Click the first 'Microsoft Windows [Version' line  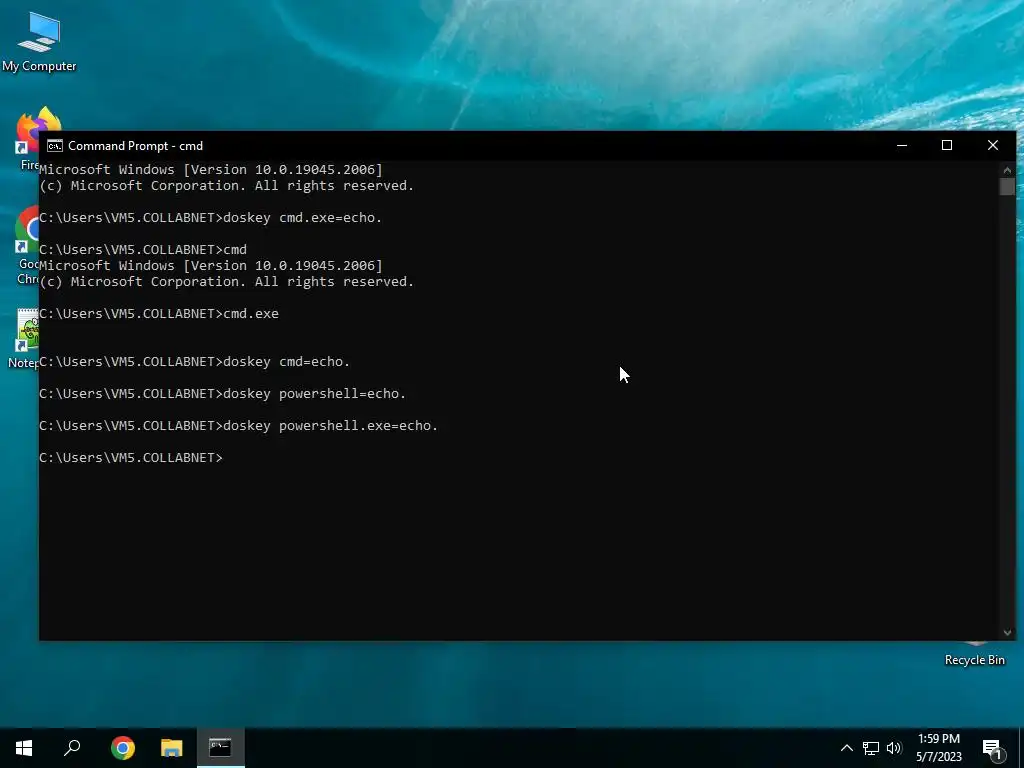(x=210, y=170)
